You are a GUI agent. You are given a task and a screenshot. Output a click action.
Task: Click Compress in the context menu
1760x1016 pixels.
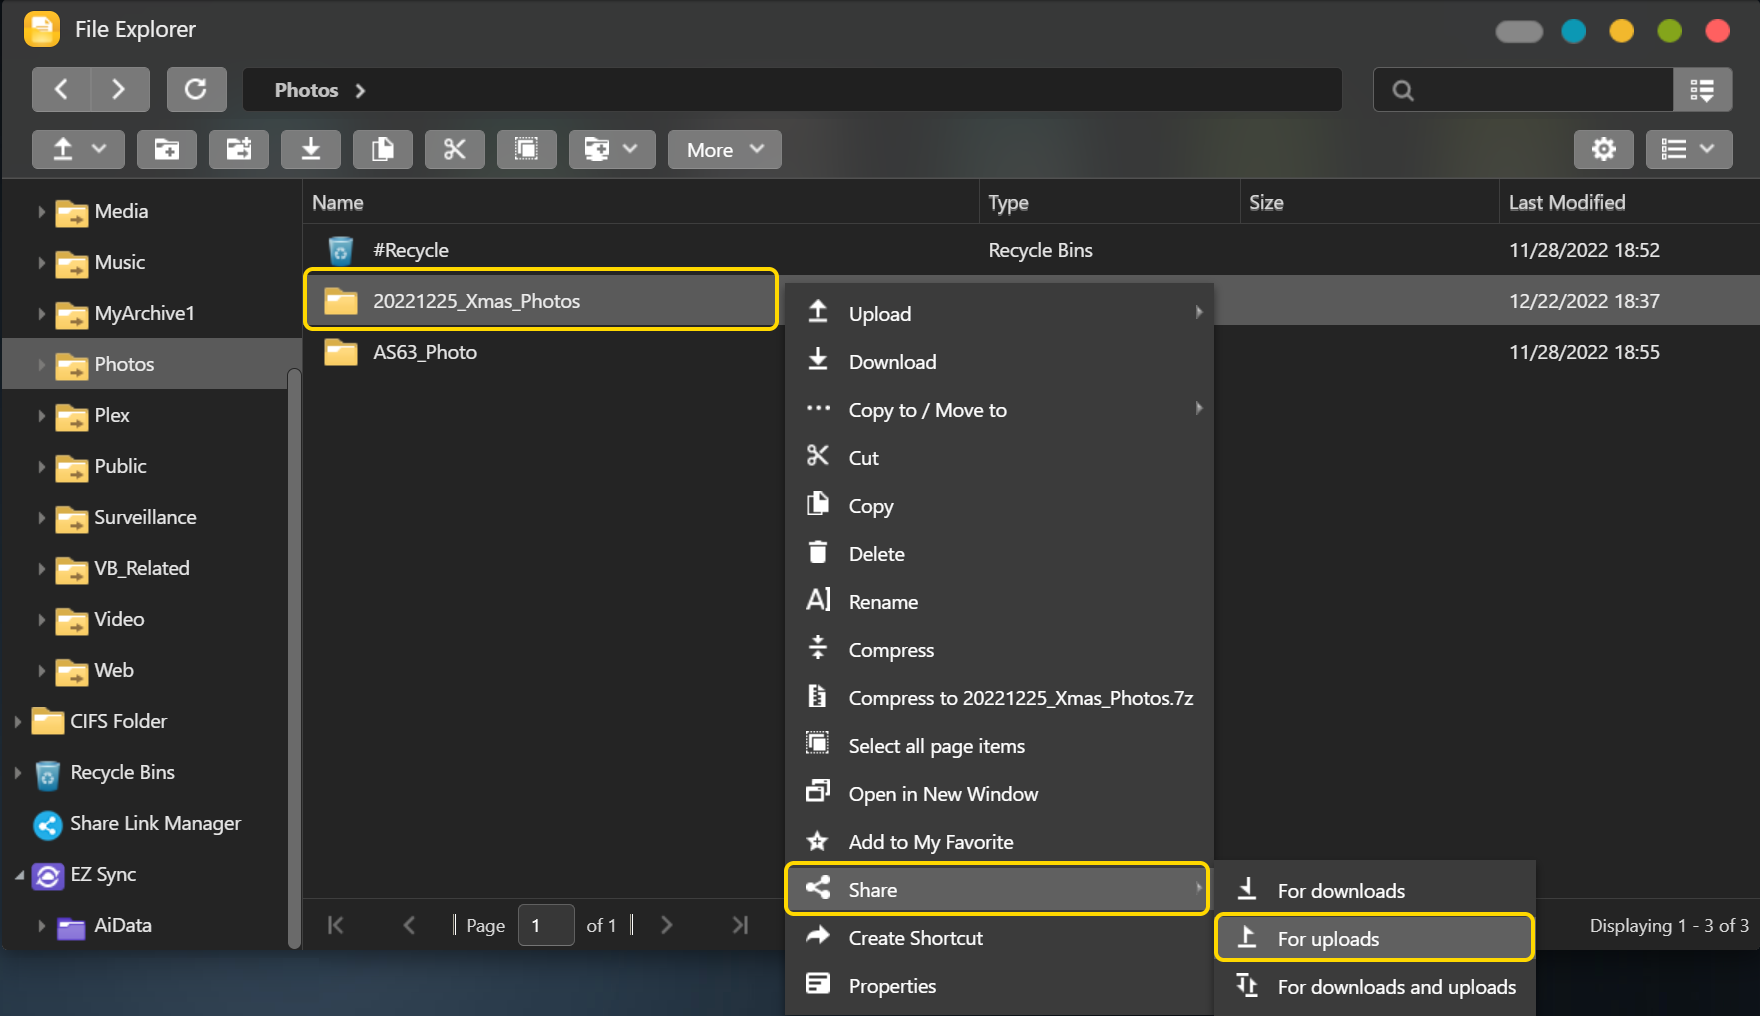coord(999,649)
